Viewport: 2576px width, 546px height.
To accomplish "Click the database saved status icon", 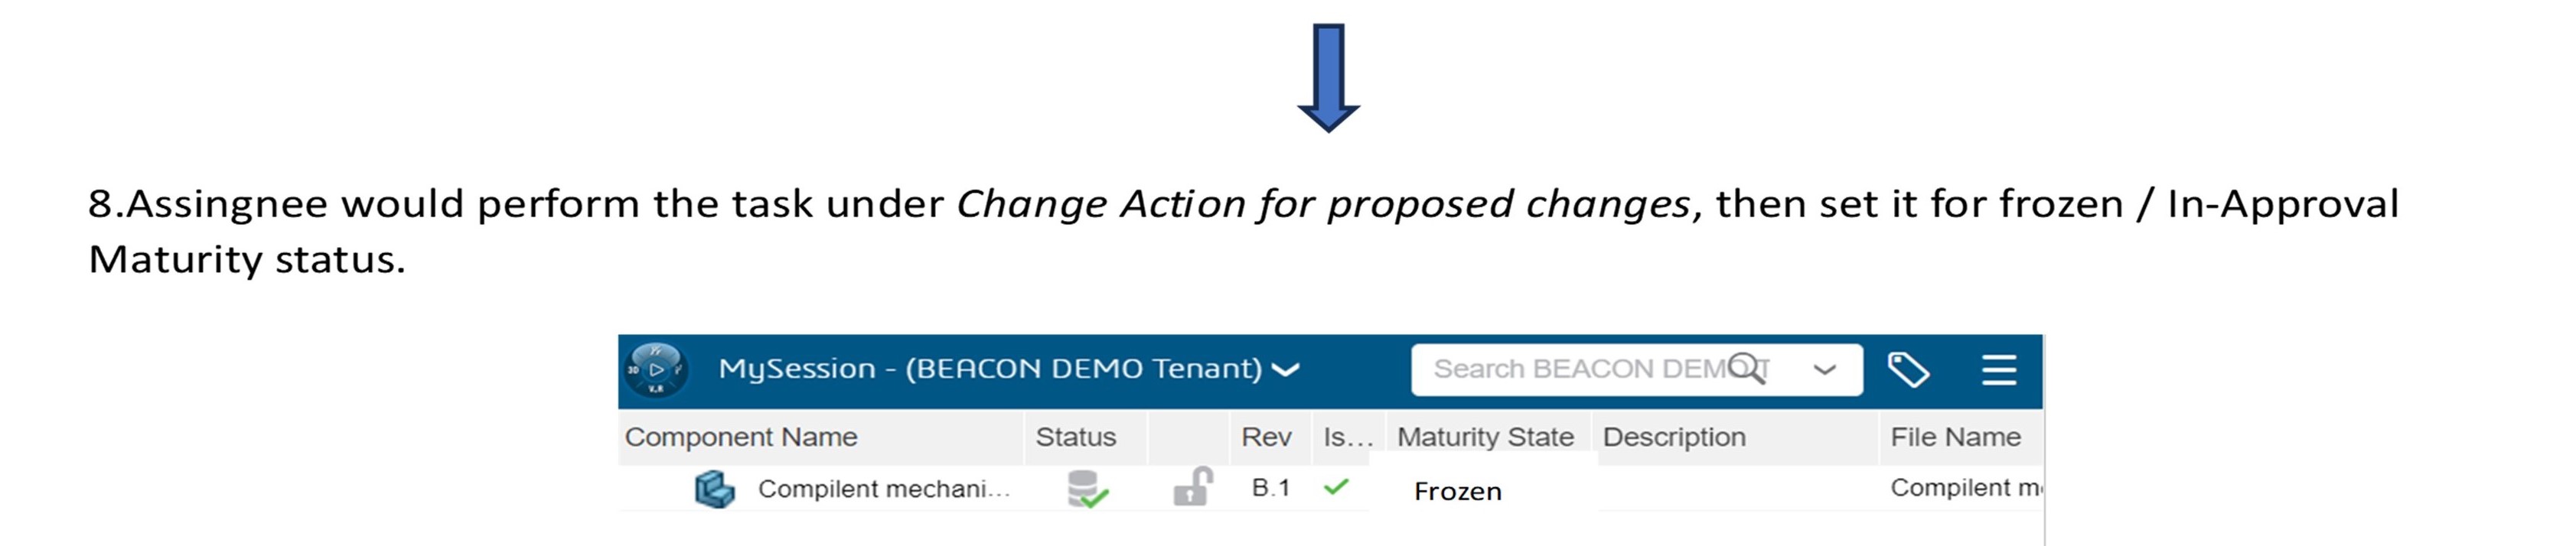I will 1087,489.
